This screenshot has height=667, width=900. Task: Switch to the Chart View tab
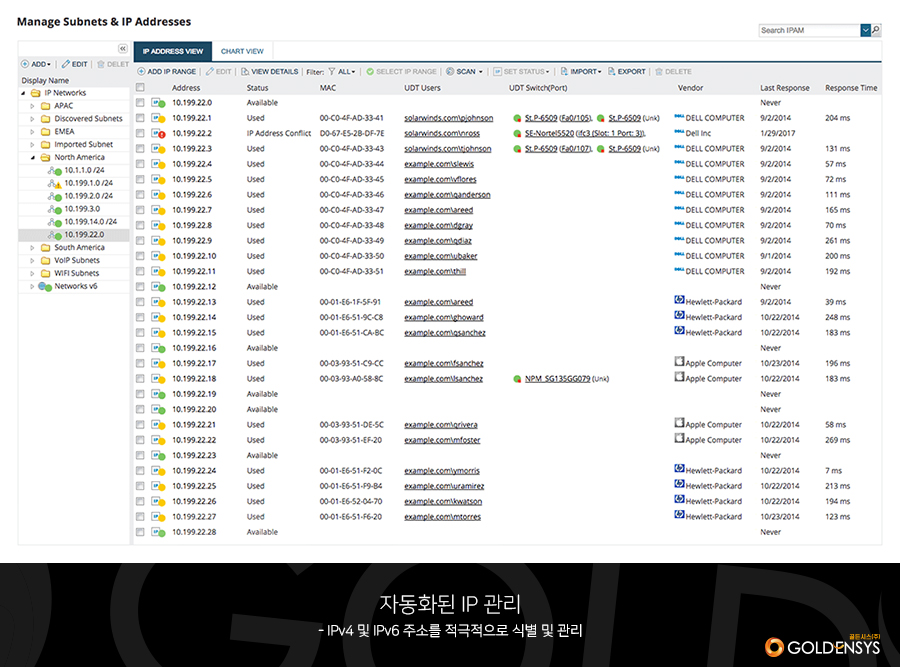pyautogui.click(x=242, y=51)
